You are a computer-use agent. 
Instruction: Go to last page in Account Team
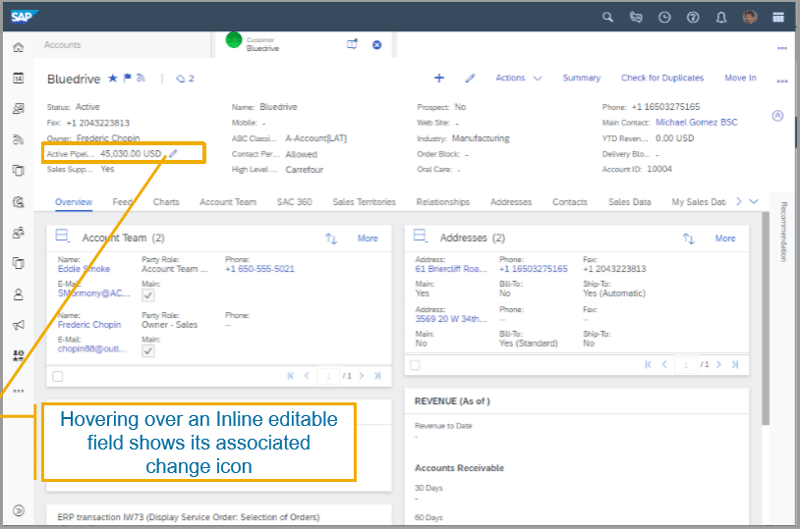point(378,376)
